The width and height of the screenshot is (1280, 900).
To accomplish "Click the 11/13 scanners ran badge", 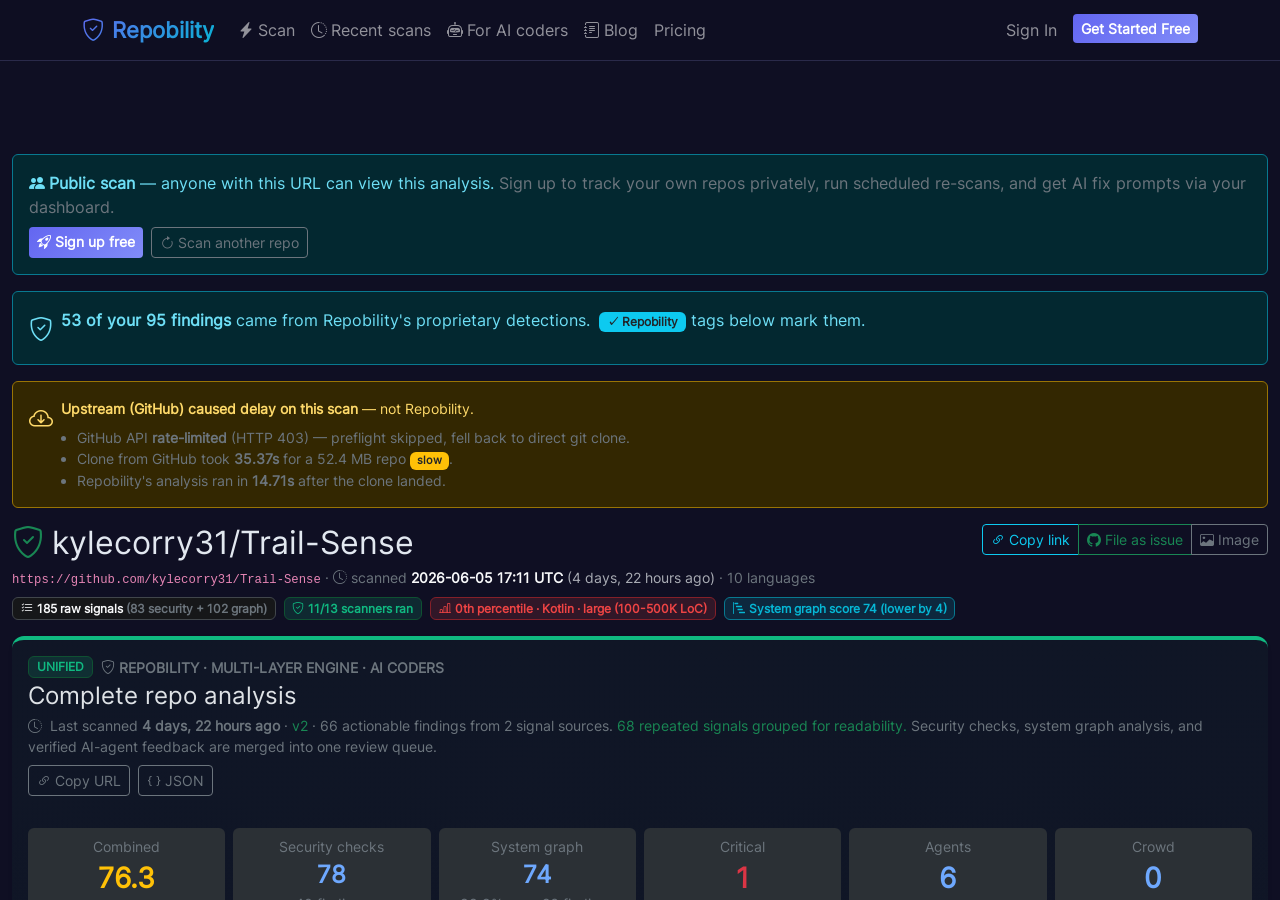I will coord(353,608).
